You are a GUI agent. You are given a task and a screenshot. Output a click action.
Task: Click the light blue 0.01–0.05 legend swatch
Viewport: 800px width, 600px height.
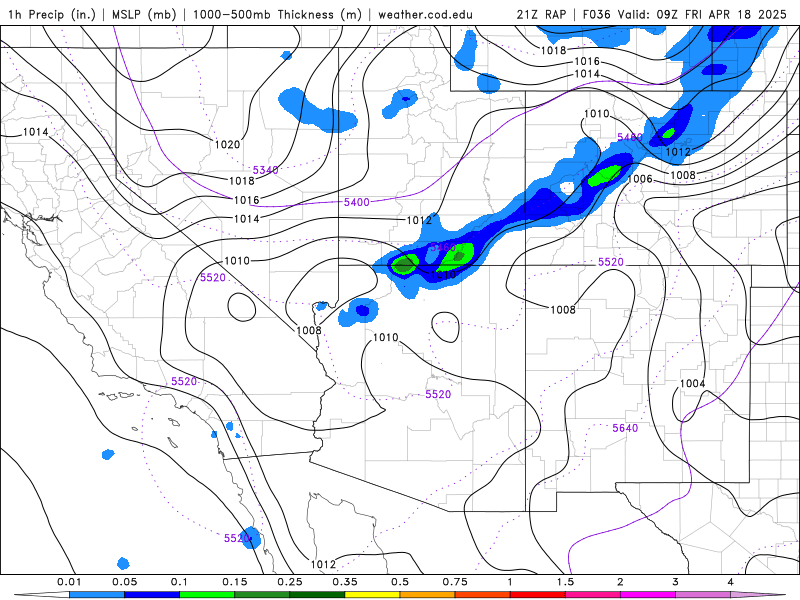tap(96, 595)
